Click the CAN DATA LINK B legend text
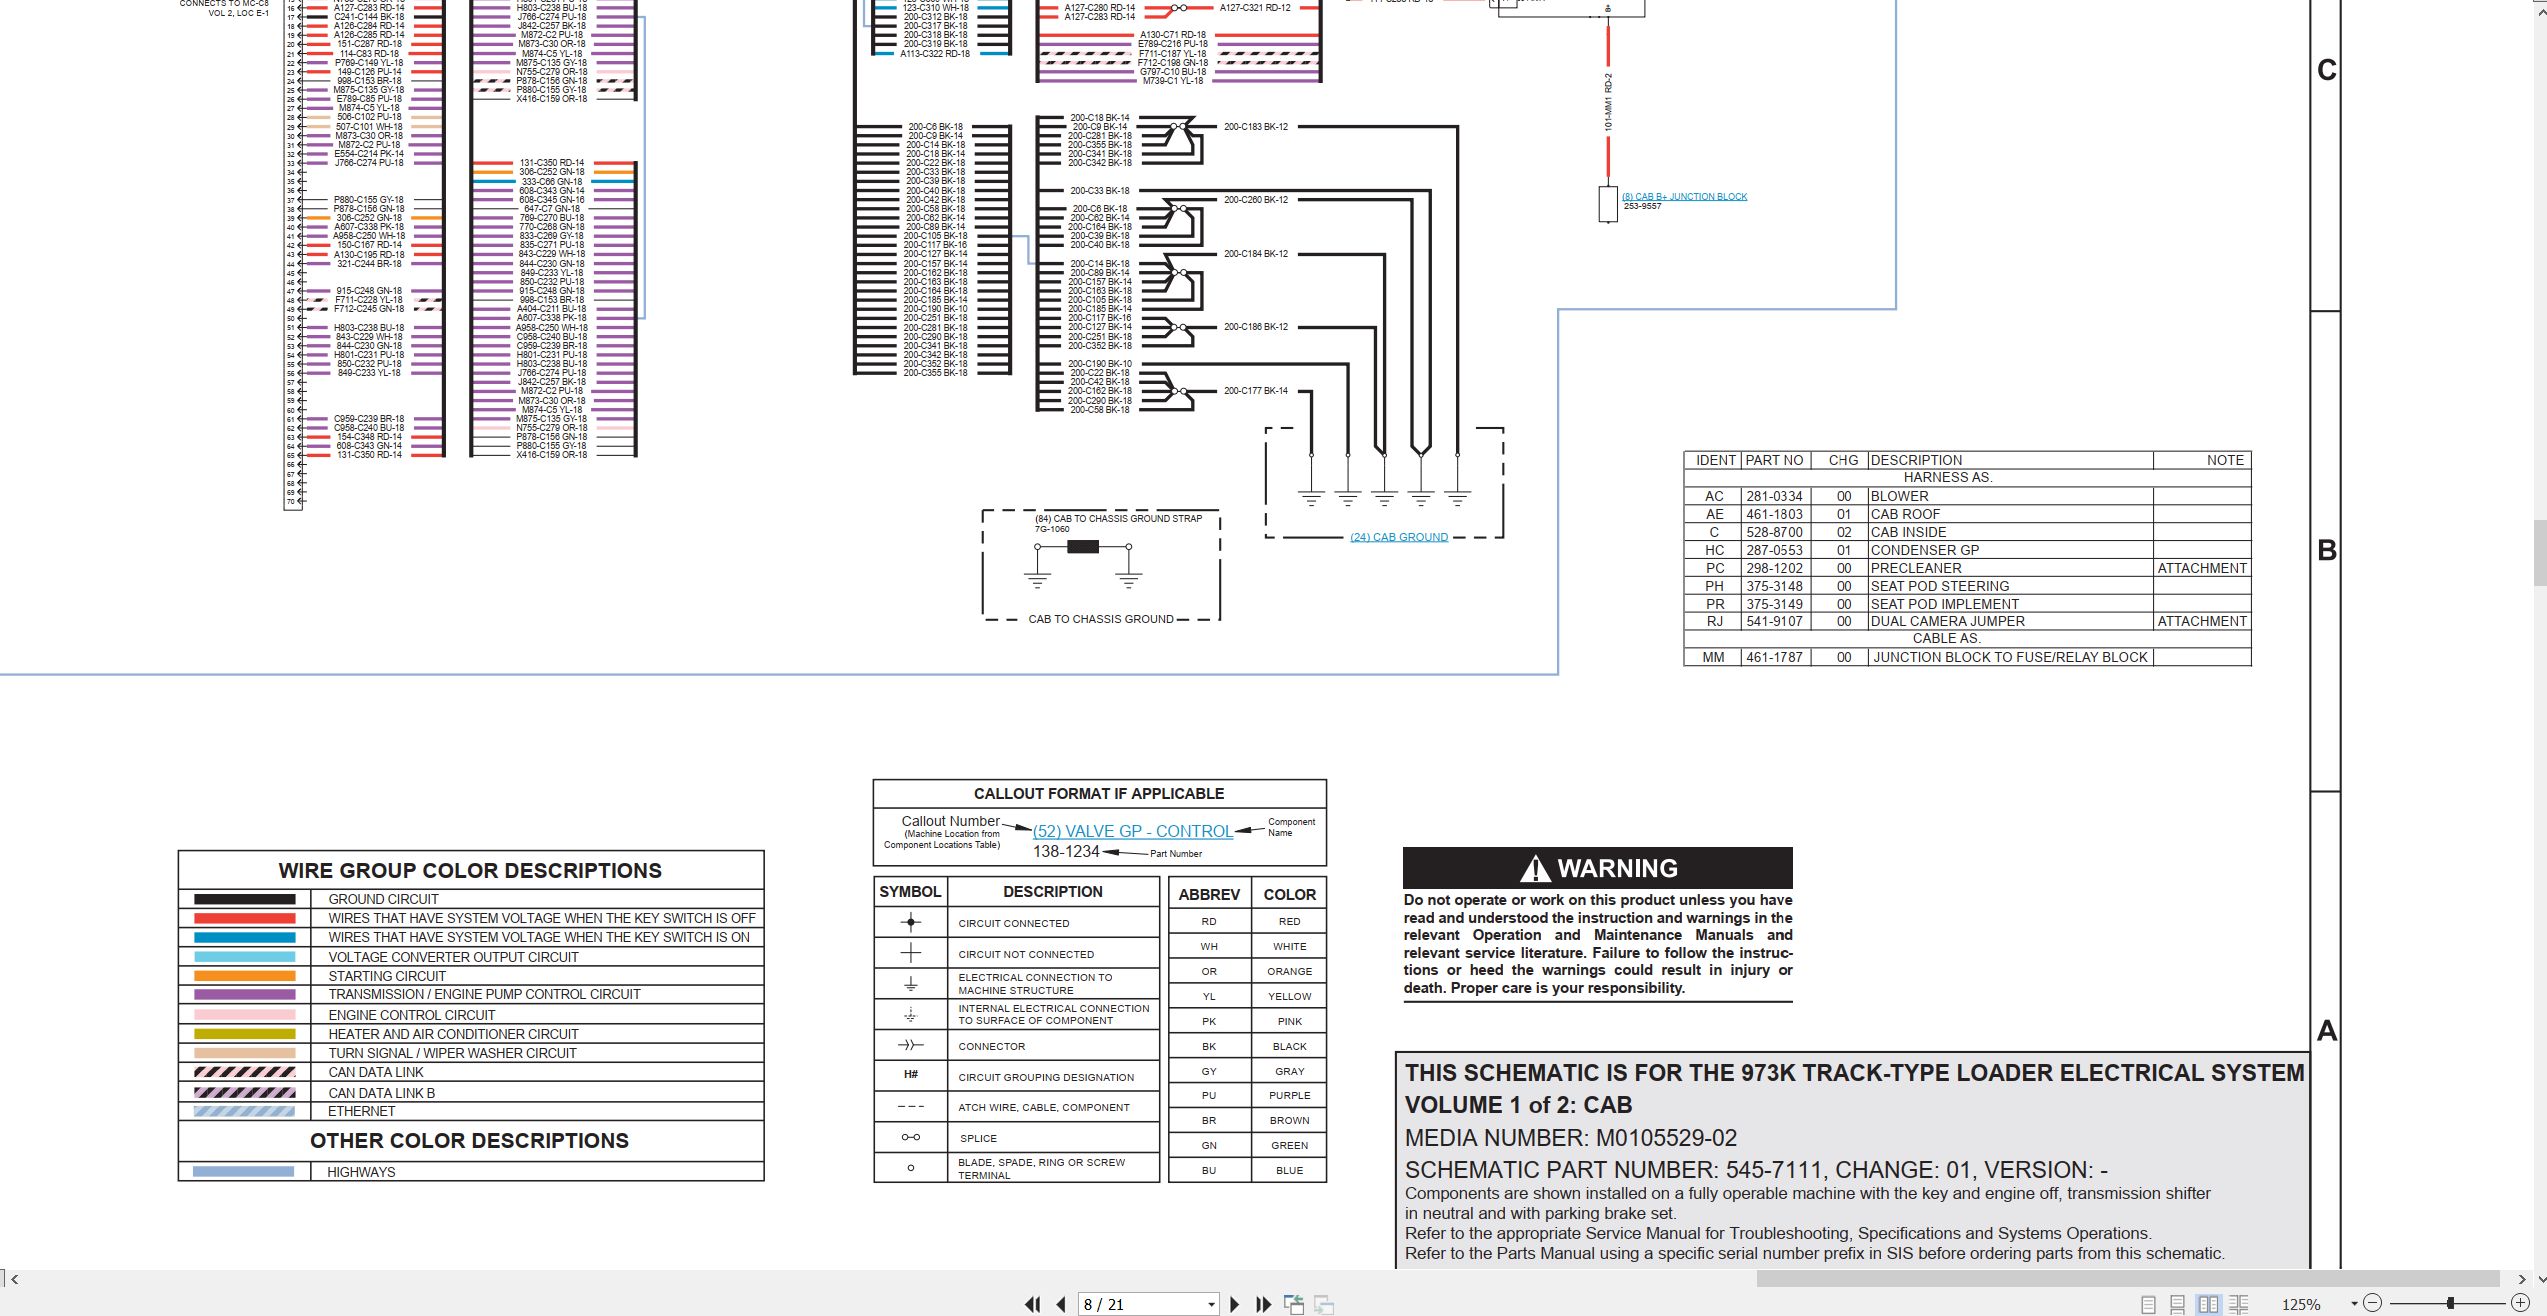The height and width of the screenshot is (1316, 2547). point(381,1093)
